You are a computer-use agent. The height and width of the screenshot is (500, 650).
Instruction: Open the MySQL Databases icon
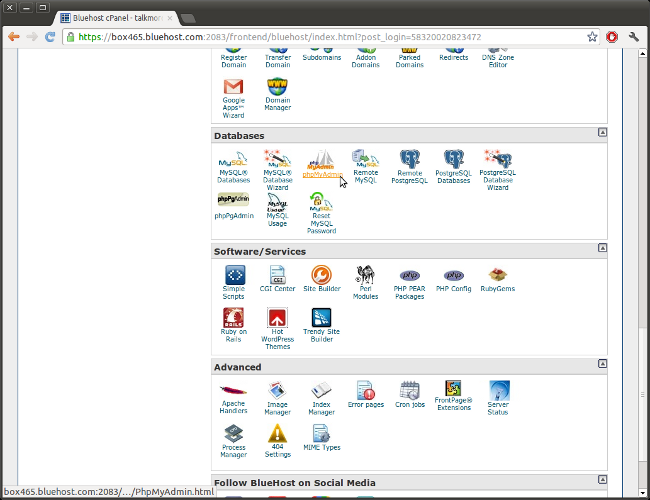(x=233, y=167)
